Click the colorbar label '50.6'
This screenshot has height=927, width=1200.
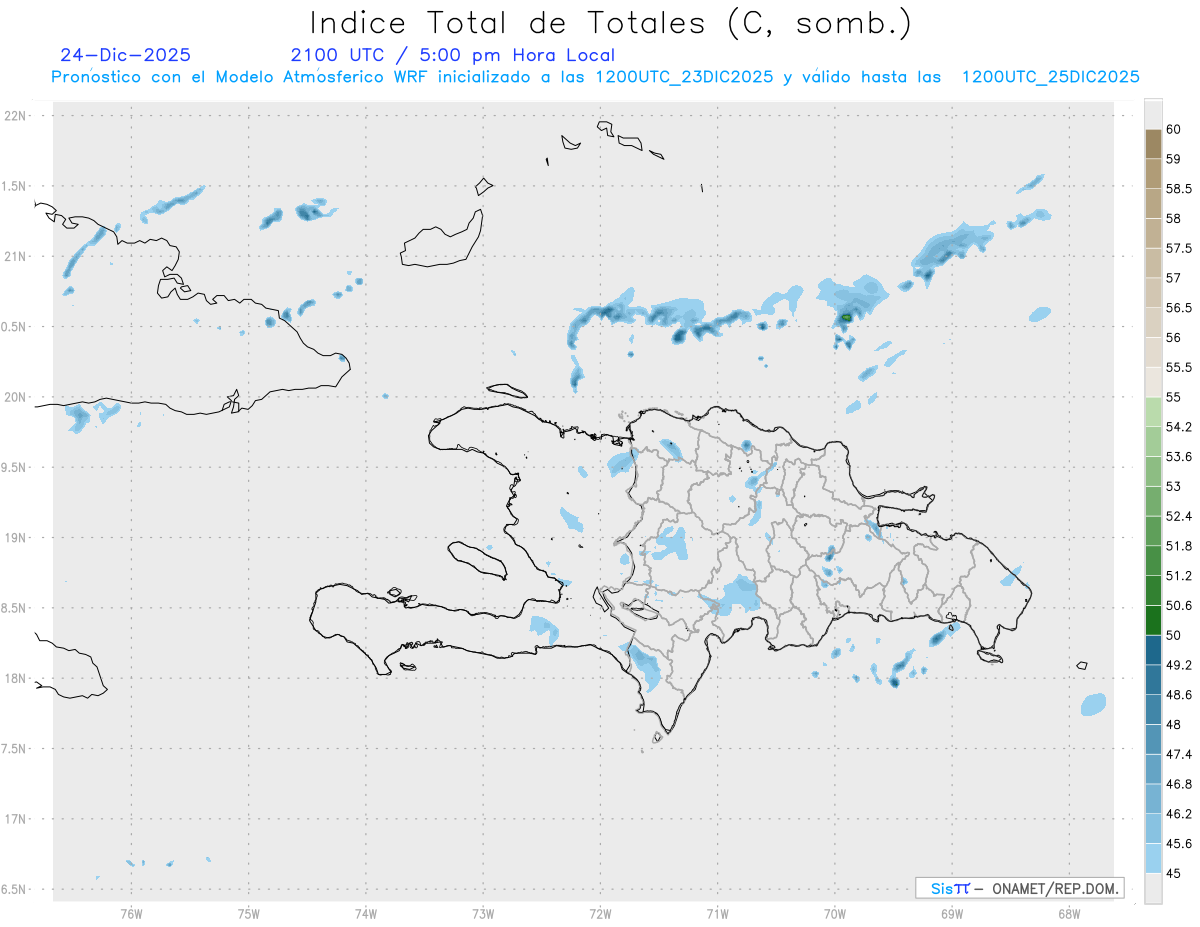point(1178,605)
